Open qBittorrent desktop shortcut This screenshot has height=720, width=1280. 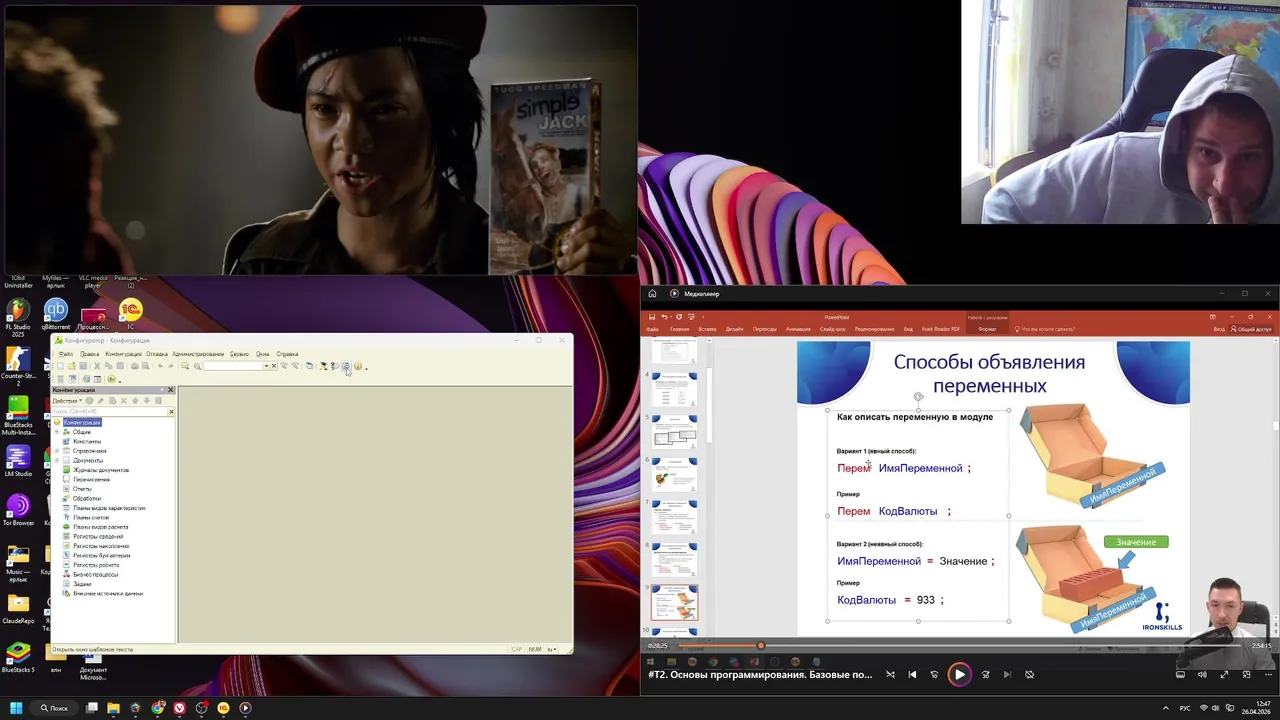[x=56, y=315]
